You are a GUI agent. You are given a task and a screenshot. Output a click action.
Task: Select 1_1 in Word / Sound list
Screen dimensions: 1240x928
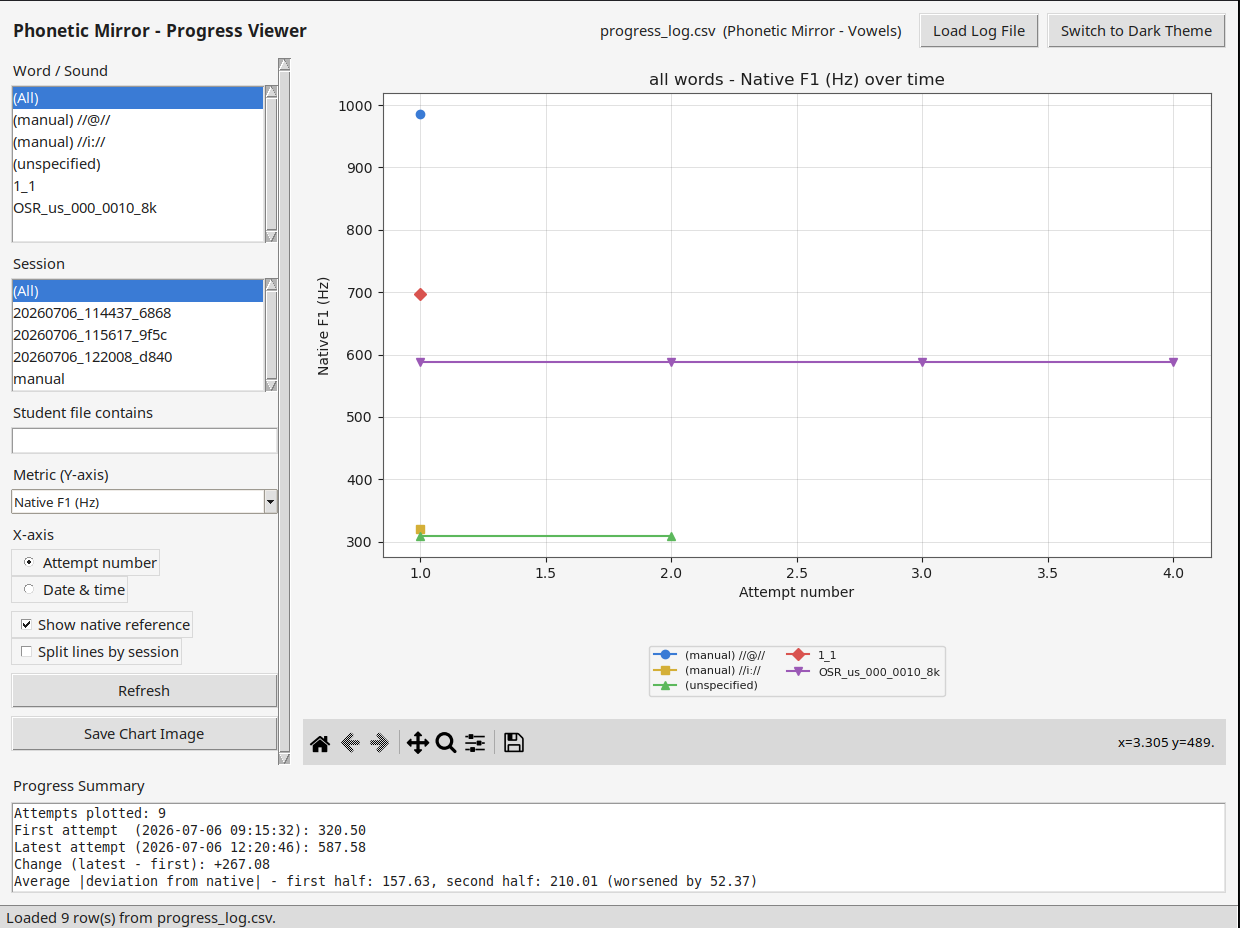coord(138,186)
